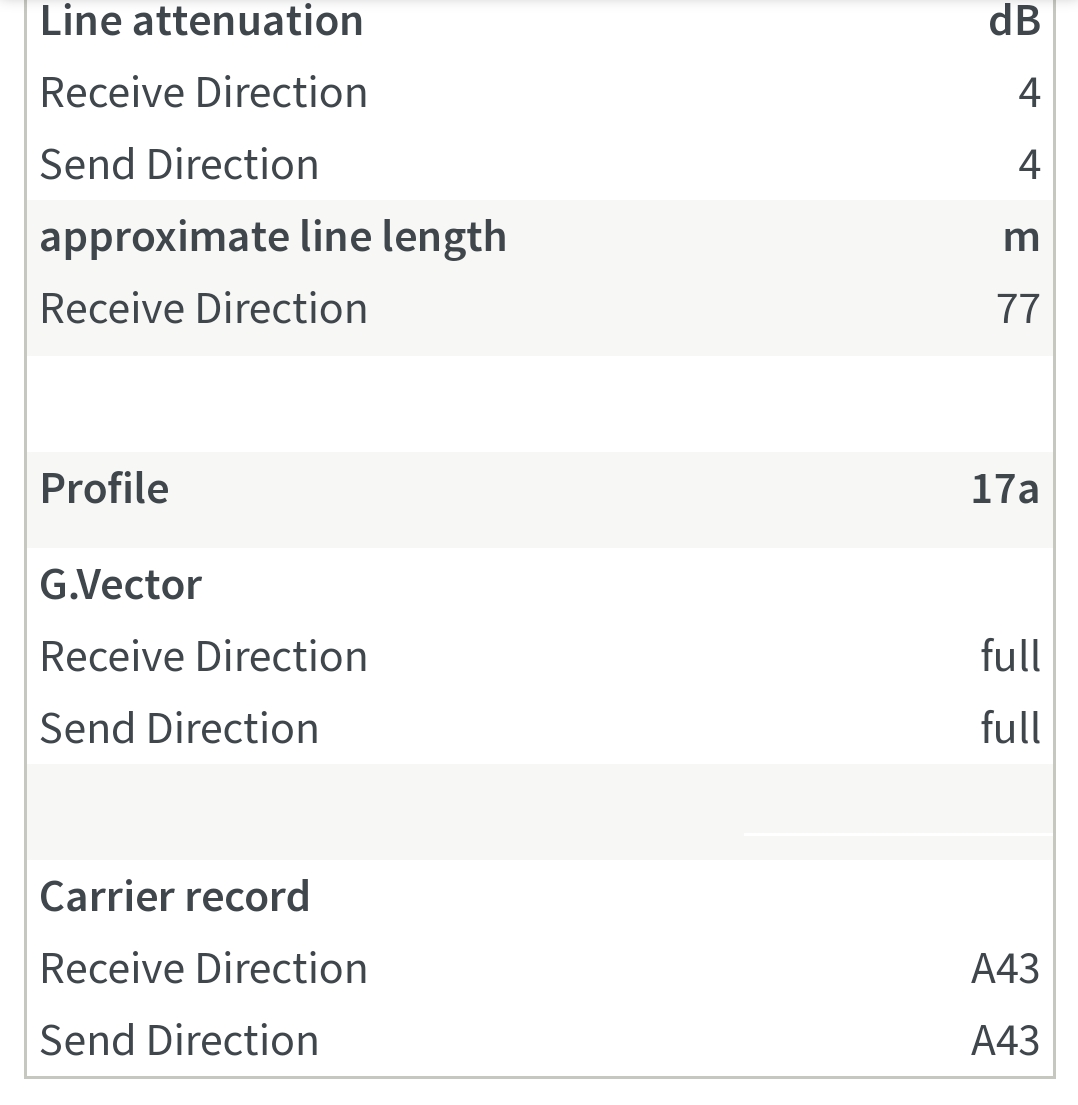Click Receive Direction under Line attenuation
Screen dimensions: 1078x1105
point(204,93)
